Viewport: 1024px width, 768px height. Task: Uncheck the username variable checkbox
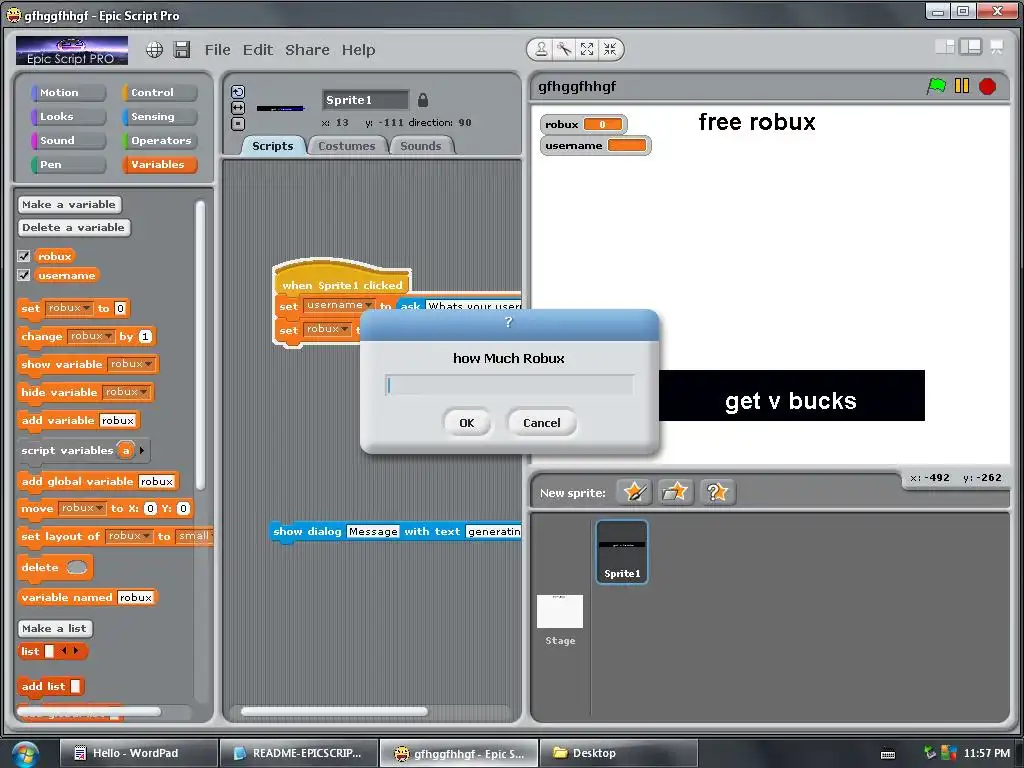[x=24, y=275]
